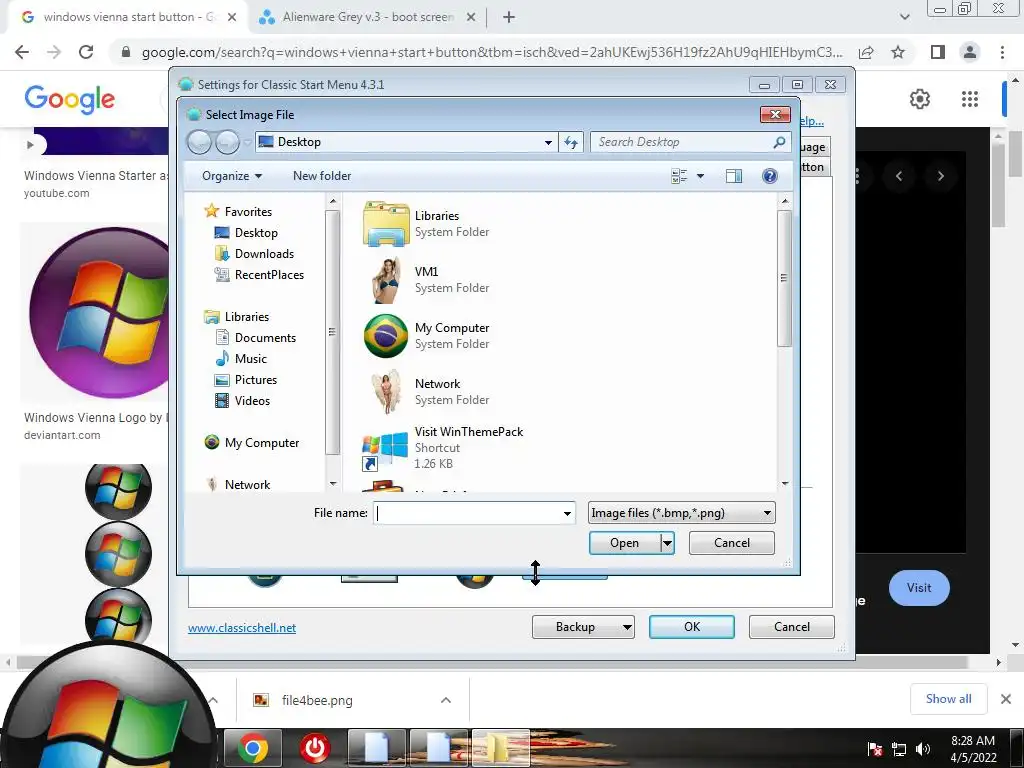Viewport: 1024px width, 768px height.
Task: Click the next image arrow in Google preview
Action: coord(940,176)
